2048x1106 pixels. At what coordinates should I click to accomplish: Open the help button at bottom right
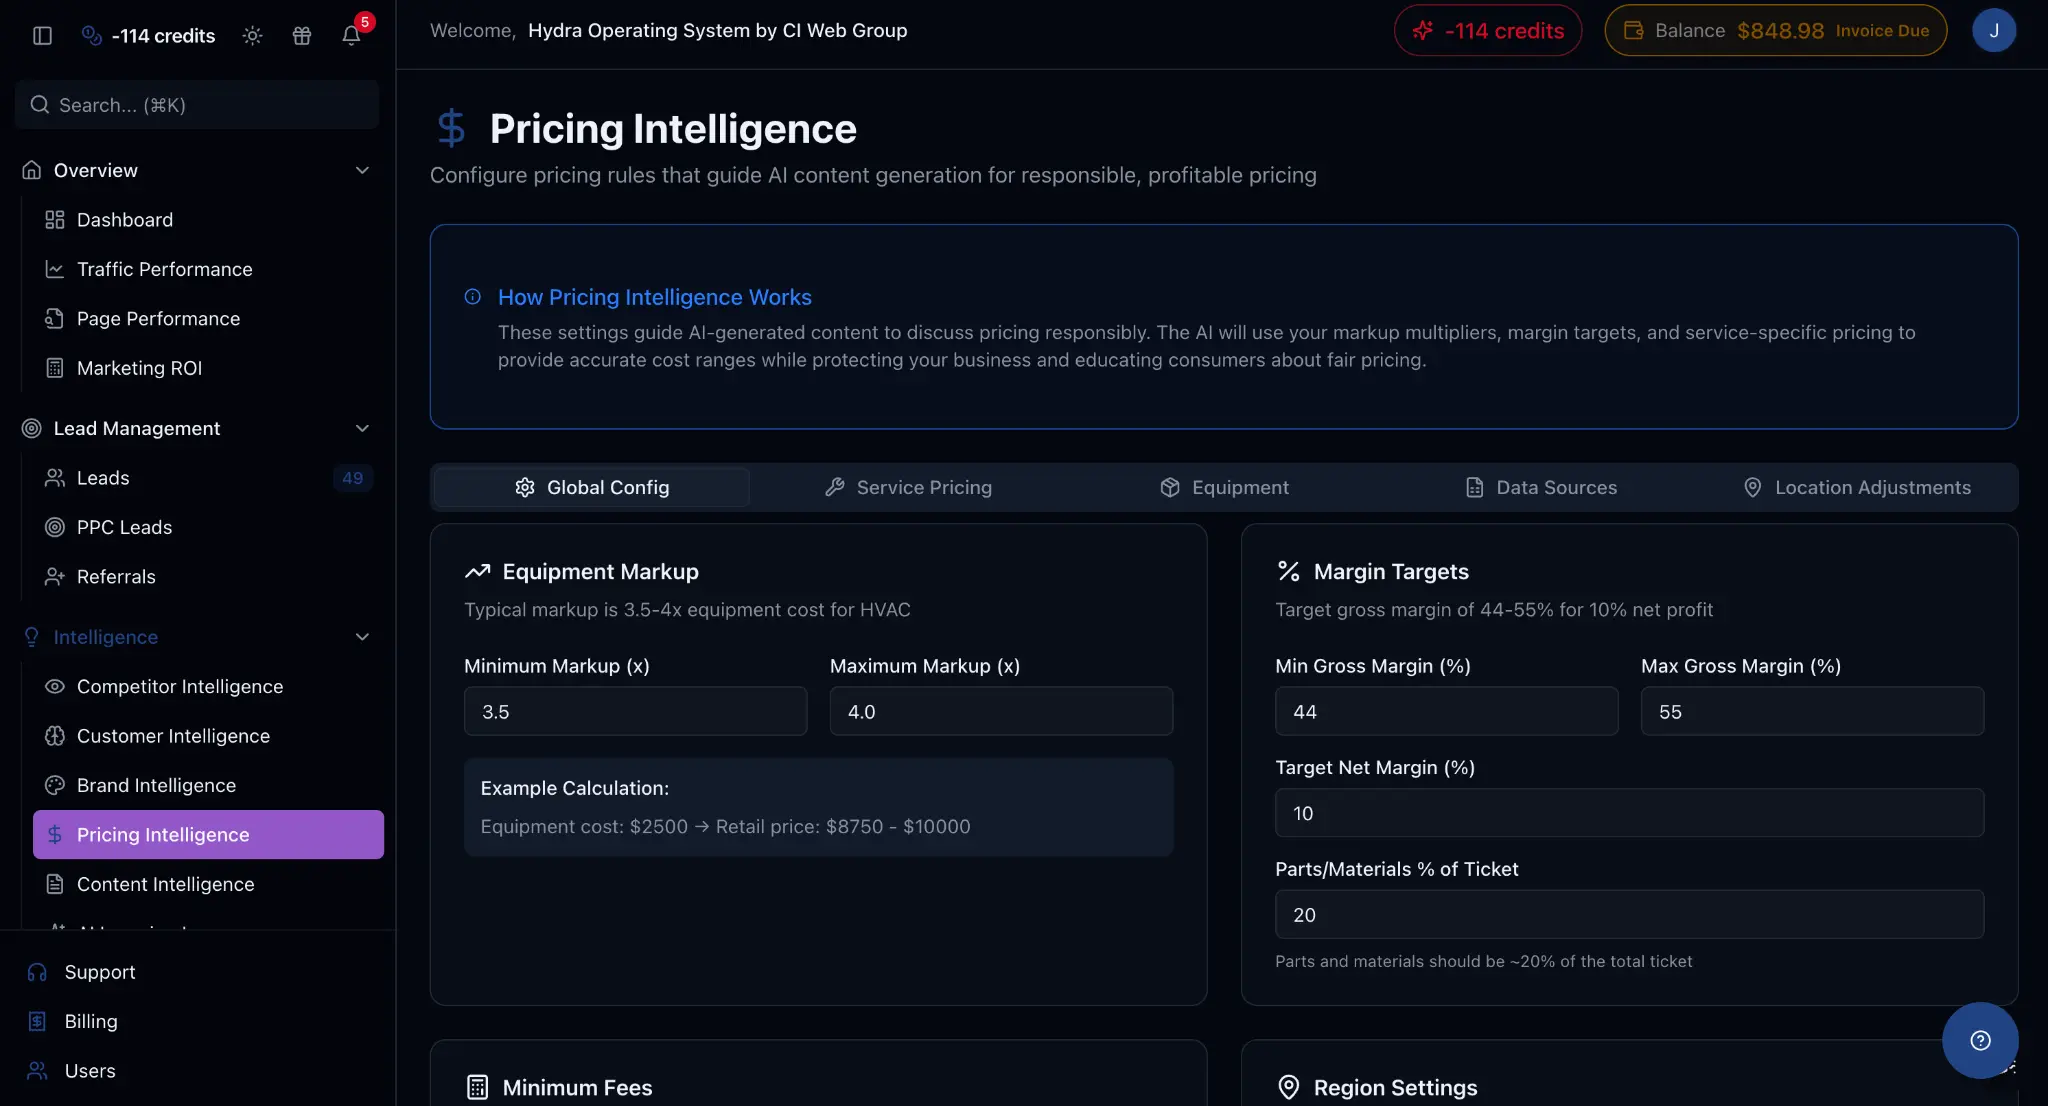(1980, 1040)
